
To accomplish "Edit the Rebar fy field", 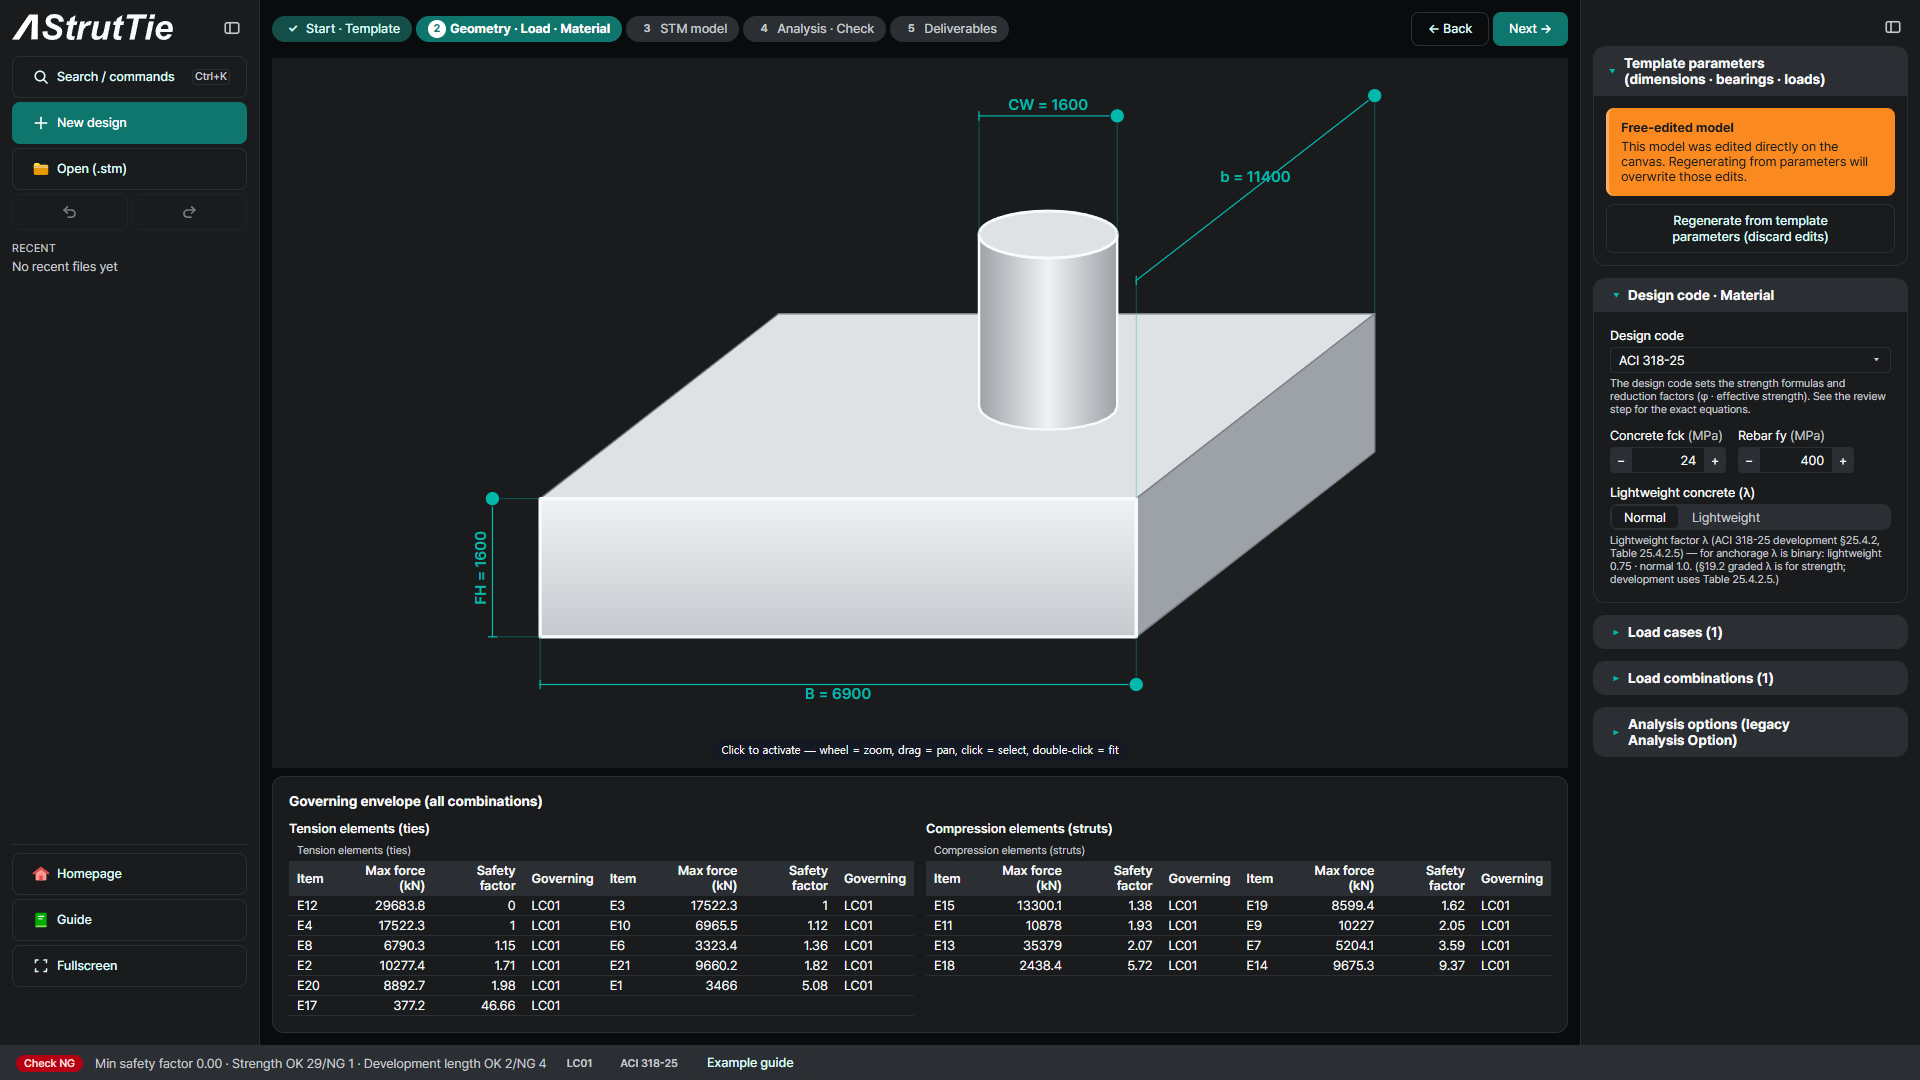I will [x=1796, y=461].
